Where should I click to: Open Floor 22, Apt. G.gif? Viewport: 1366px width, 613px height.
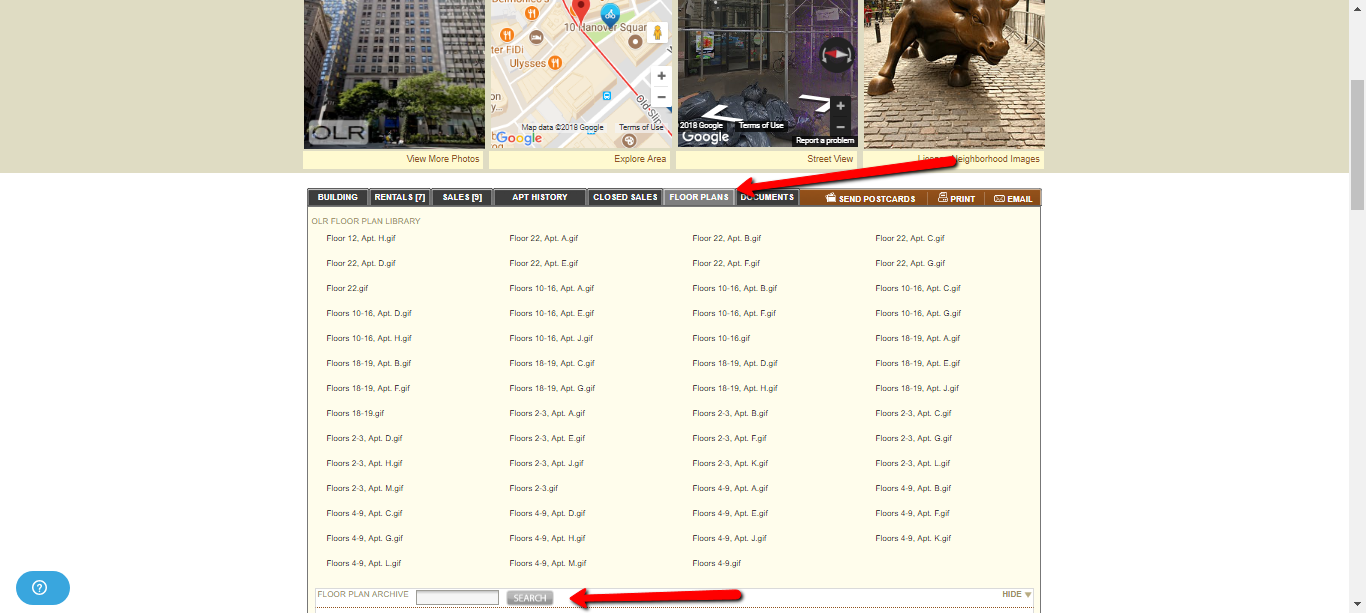point(910,263)
